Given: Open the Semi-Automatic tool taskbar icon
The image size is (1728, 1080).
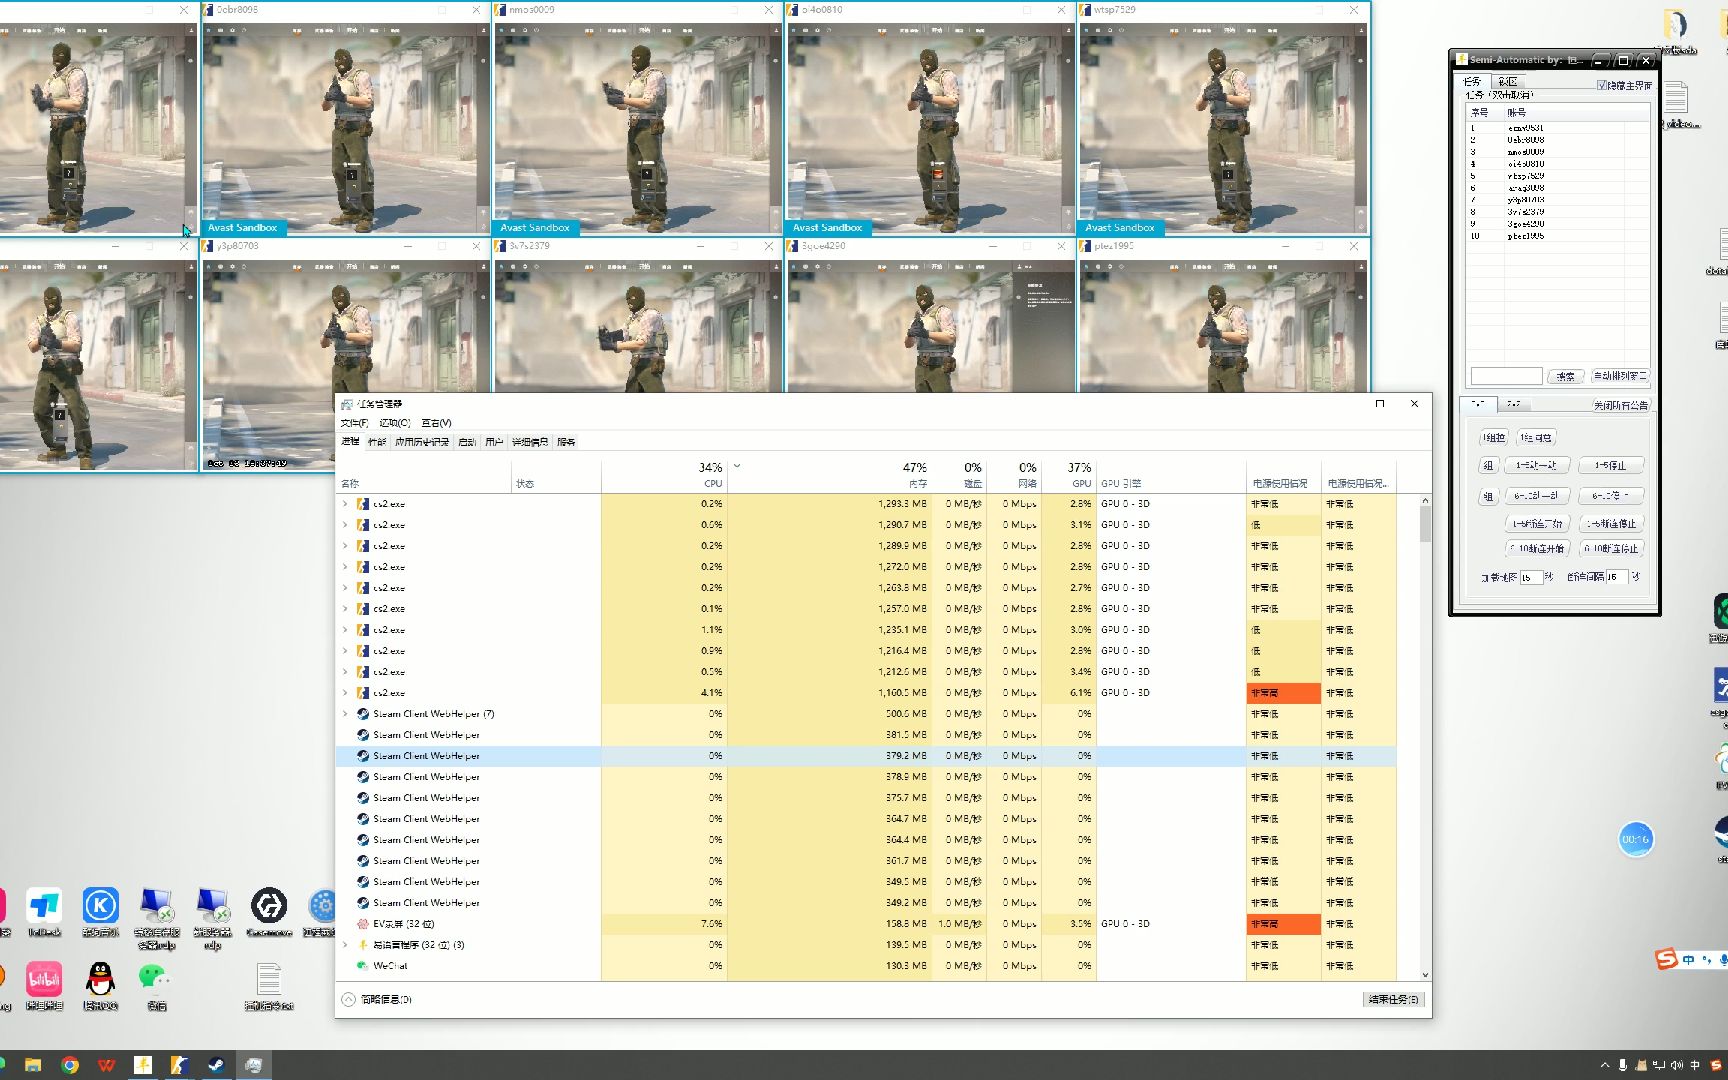Looking at the screenshot, I should pyautogui.click(x=143, y=1065).
